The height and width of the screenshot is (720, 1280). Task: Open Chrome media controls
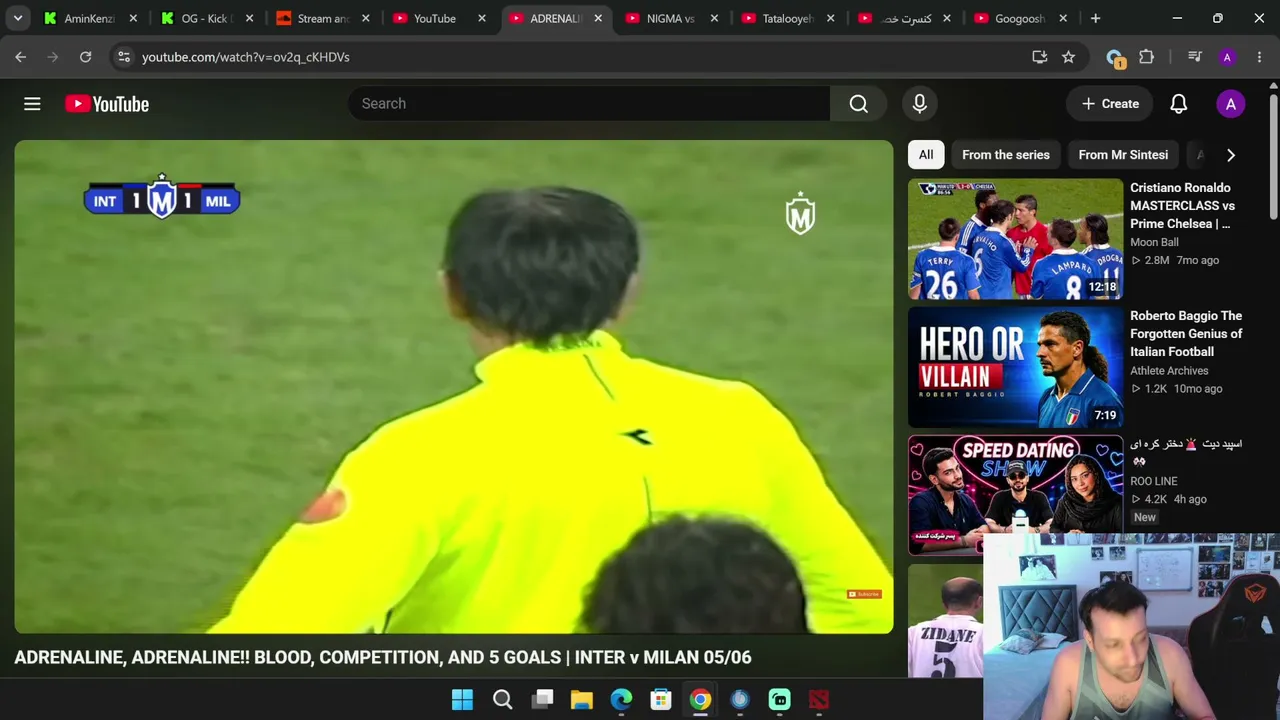(x=1194, y=57)
